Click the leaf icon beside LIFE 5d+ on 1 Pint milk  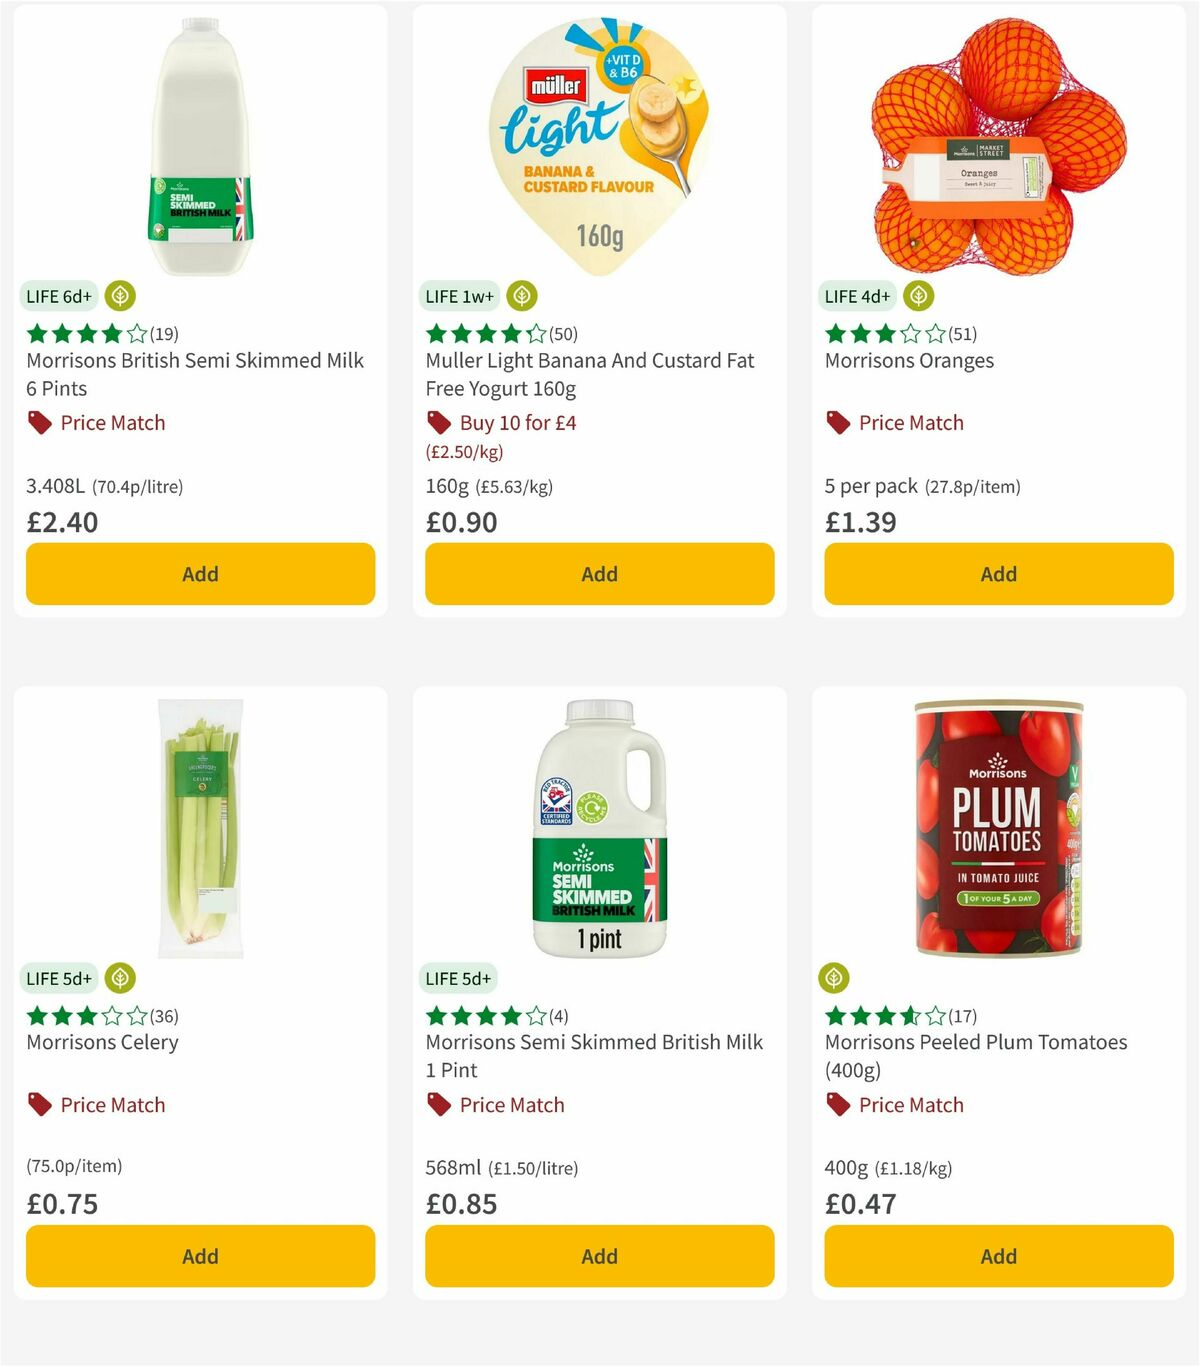(x=519, y=978)
